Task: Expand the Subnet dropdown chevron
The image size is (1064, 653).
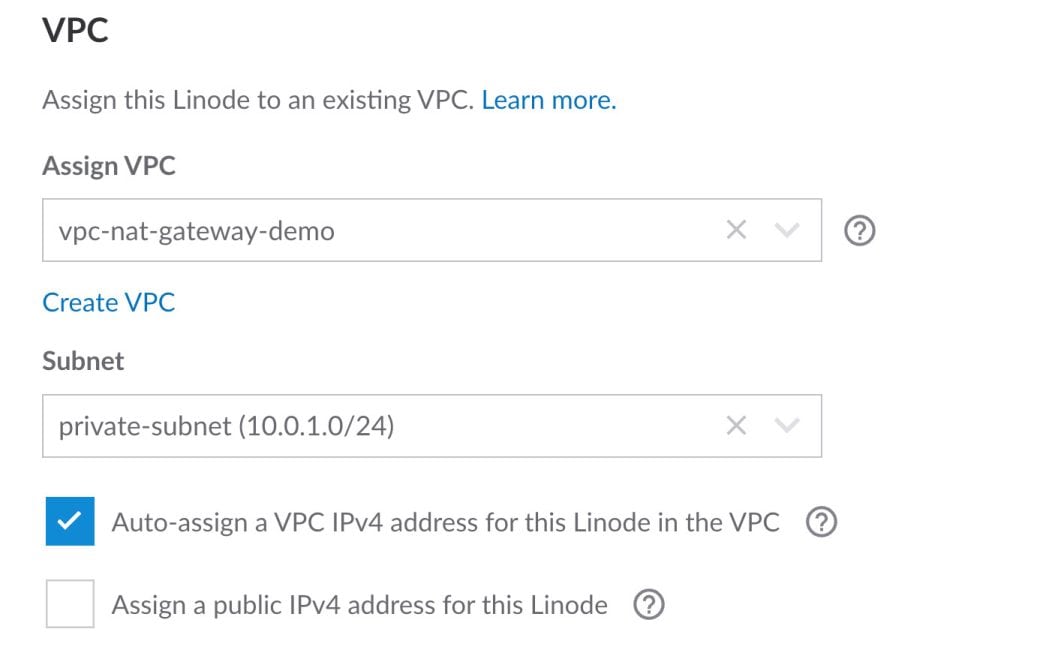Action: click(x=788, y=426)
